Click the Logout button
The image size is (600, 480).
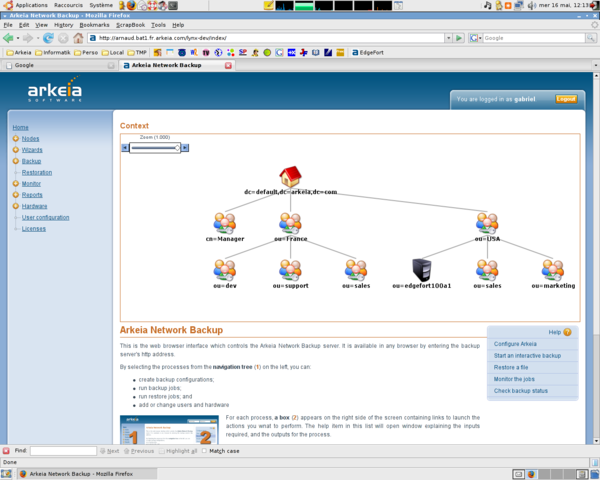[x=566, y=99]
